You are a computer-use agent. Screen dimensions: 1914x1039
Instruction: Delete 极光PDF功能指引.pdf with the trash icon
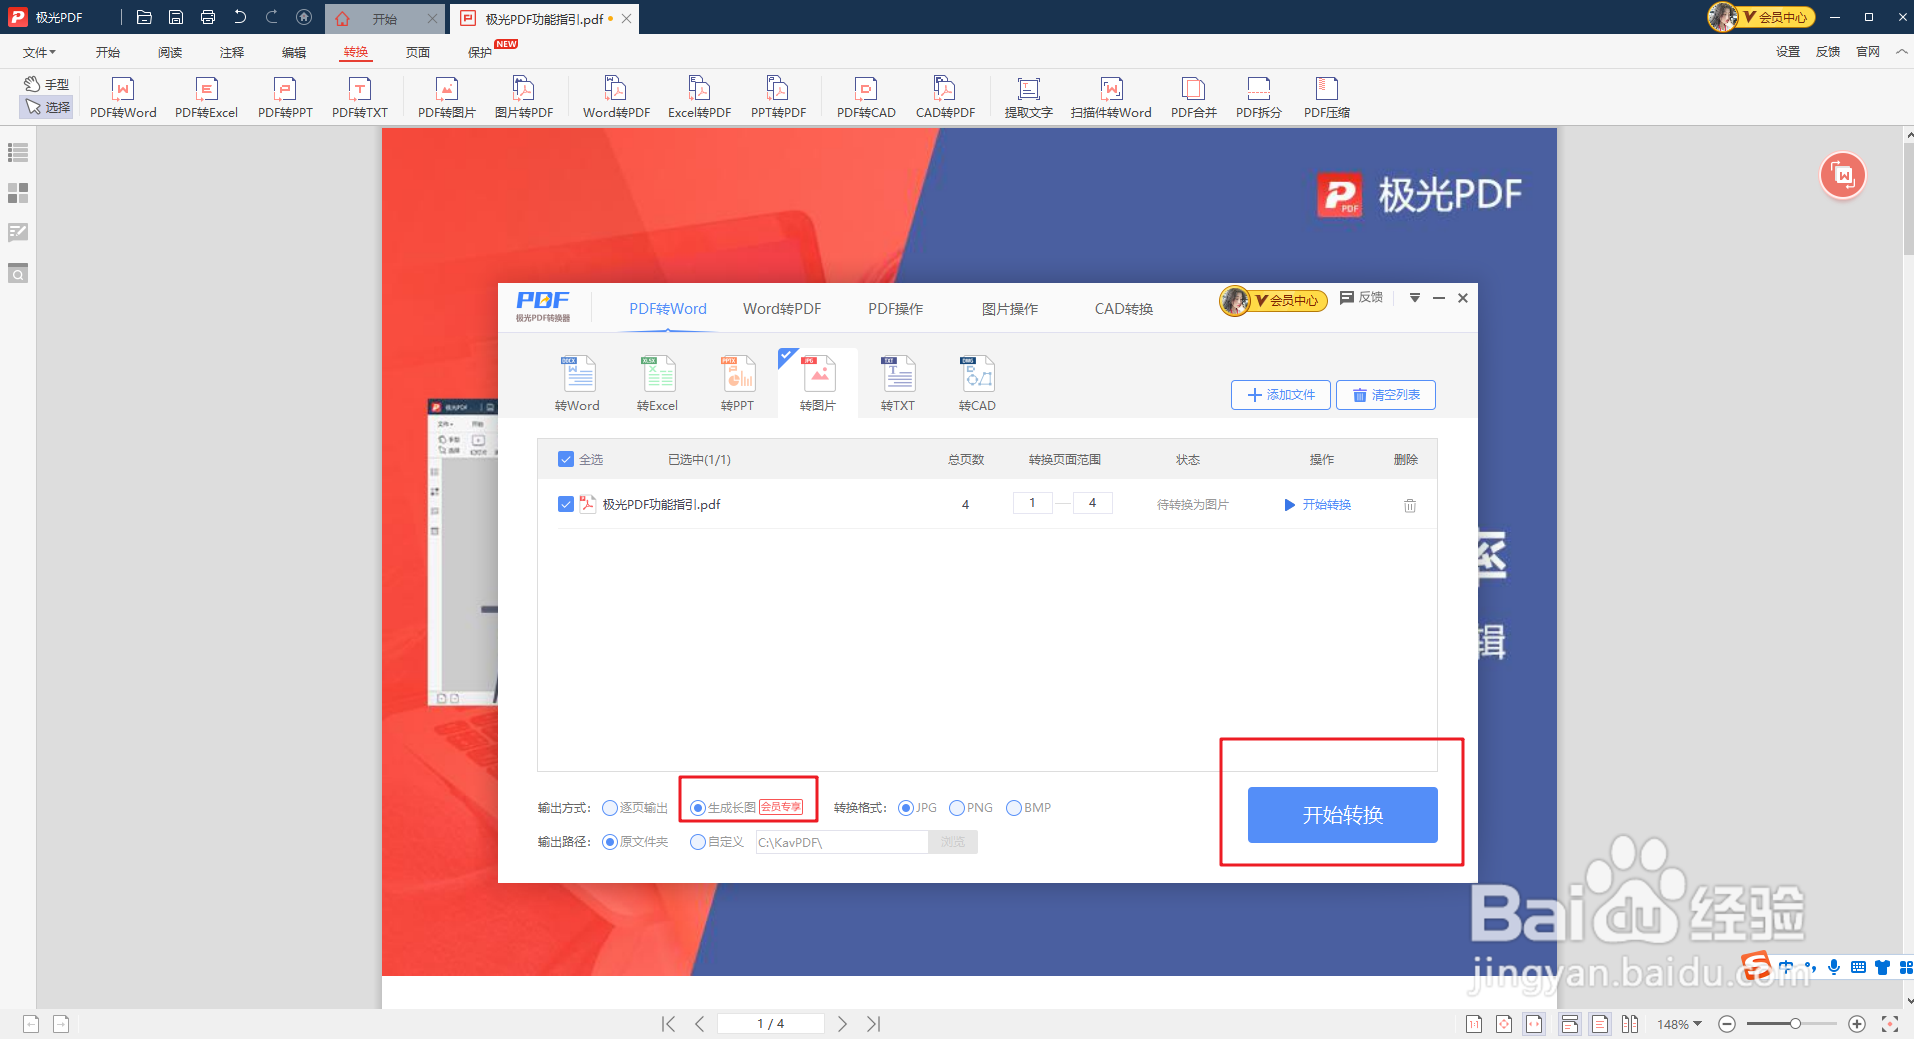click(x=1410, y=505)
